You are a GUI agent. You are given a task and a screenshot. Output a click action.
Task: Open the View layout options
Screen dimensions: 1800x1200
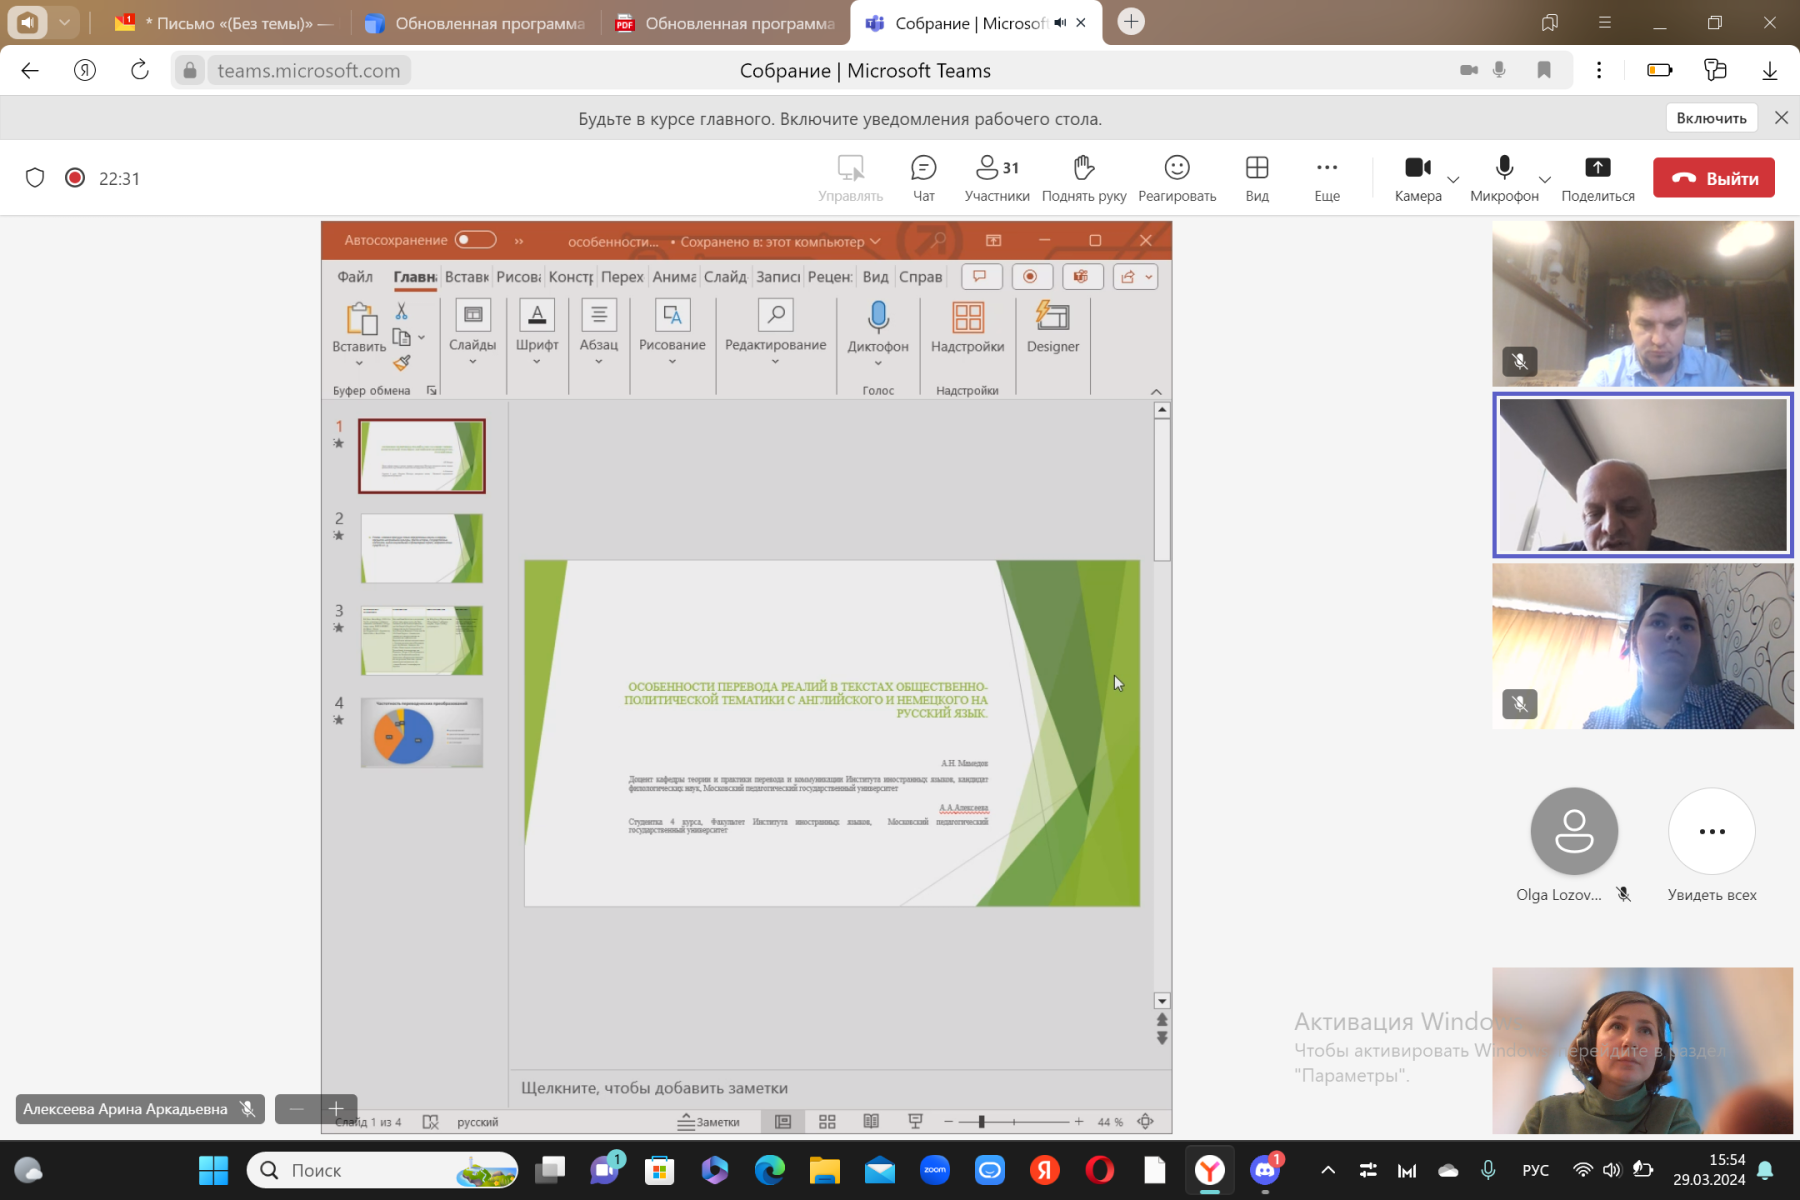pyautogui.click(x=1257, y=178)
